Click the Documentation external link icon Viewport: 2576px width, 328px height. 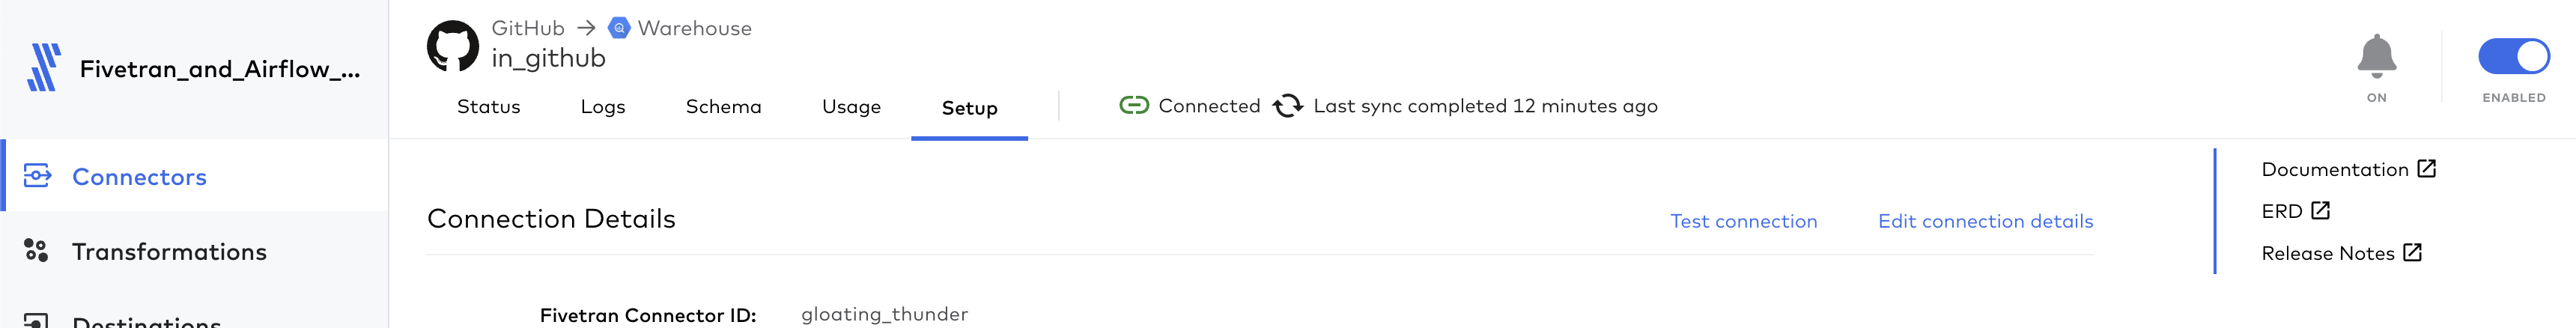click(2426, 169)
